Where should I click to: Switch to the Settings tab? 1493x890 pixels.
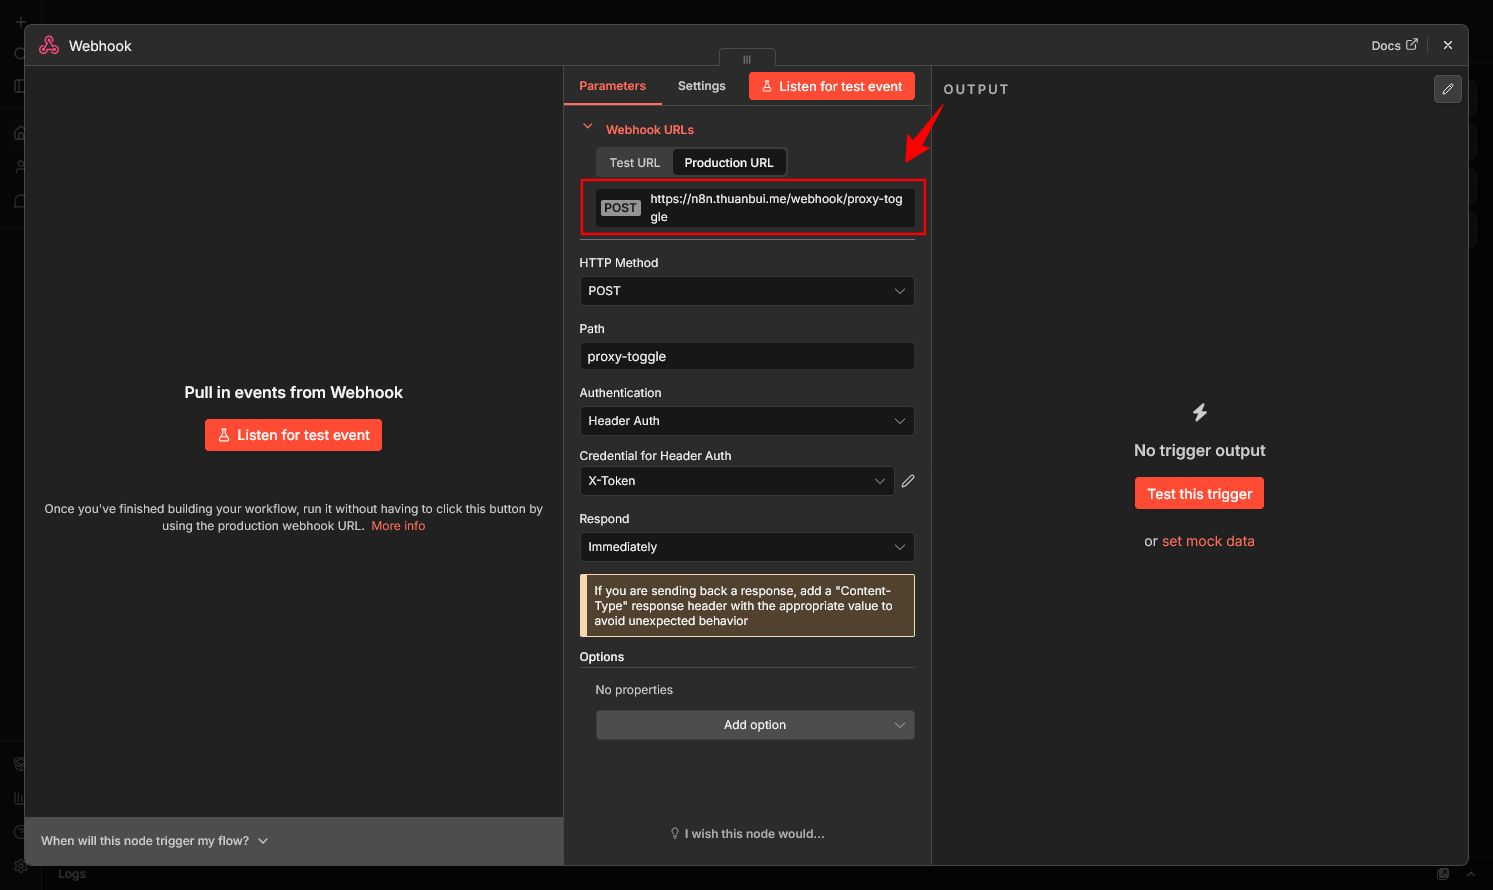[x=701, y=86]
